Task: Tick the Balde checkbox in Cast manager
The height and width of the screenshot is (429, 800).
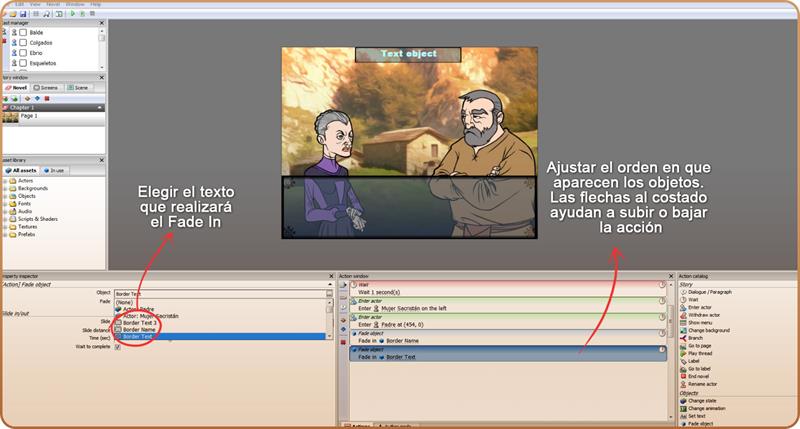Action: [23, 33]
